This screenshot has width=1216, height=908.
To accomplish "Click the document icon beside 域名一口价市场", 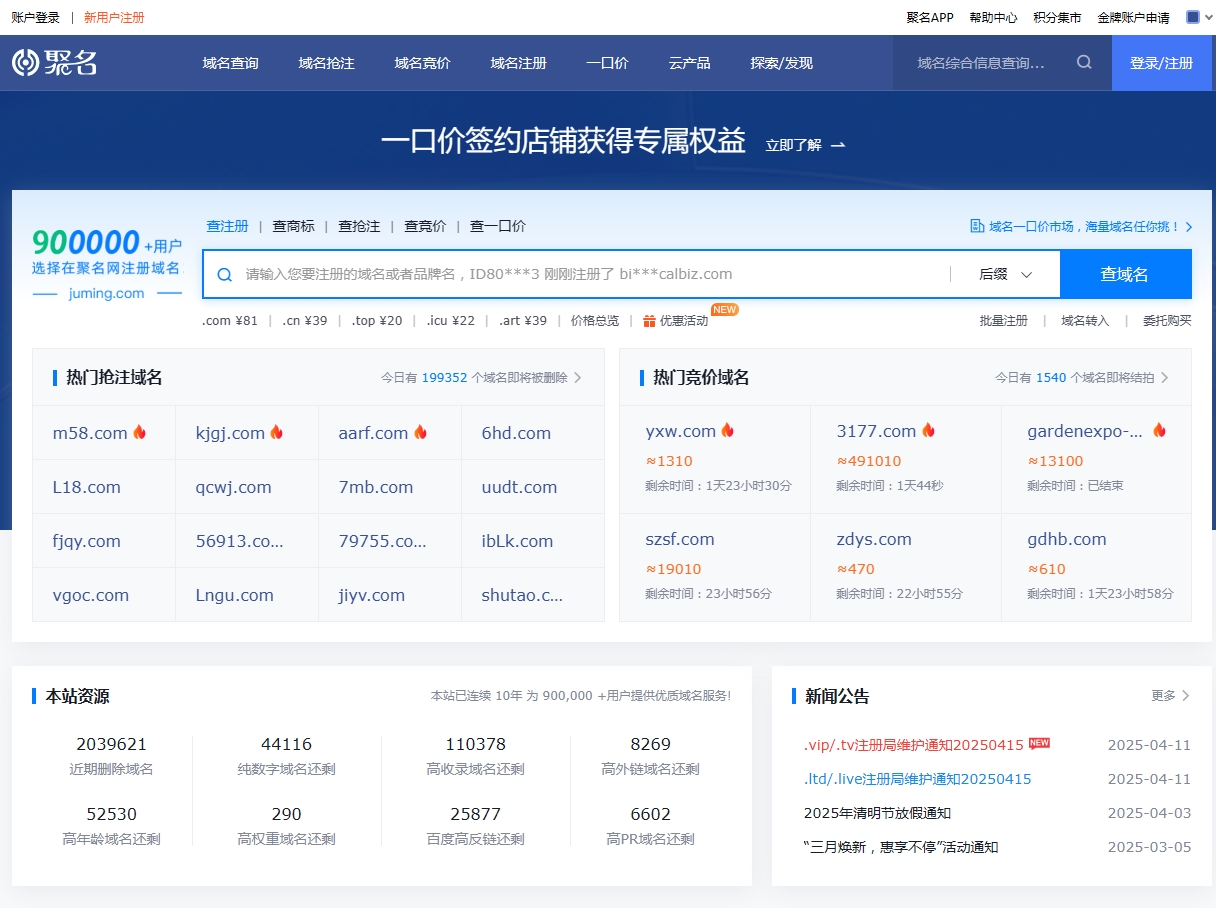I will [977, 226].
